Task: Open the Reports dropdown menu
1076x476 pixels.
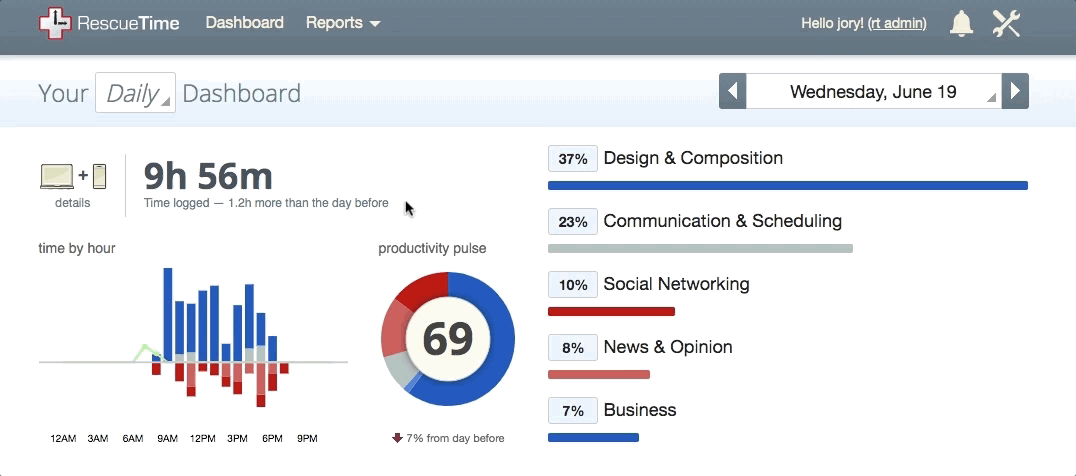Action: pyautogui.click(x=342, y=23)
